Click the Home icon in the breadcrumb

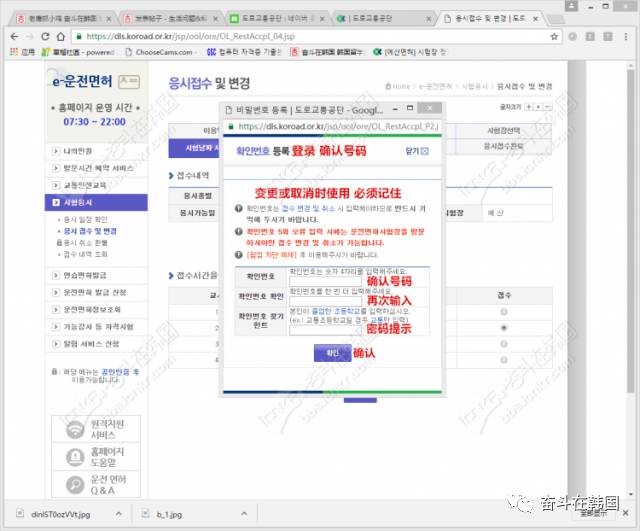(x=389, y=87)
